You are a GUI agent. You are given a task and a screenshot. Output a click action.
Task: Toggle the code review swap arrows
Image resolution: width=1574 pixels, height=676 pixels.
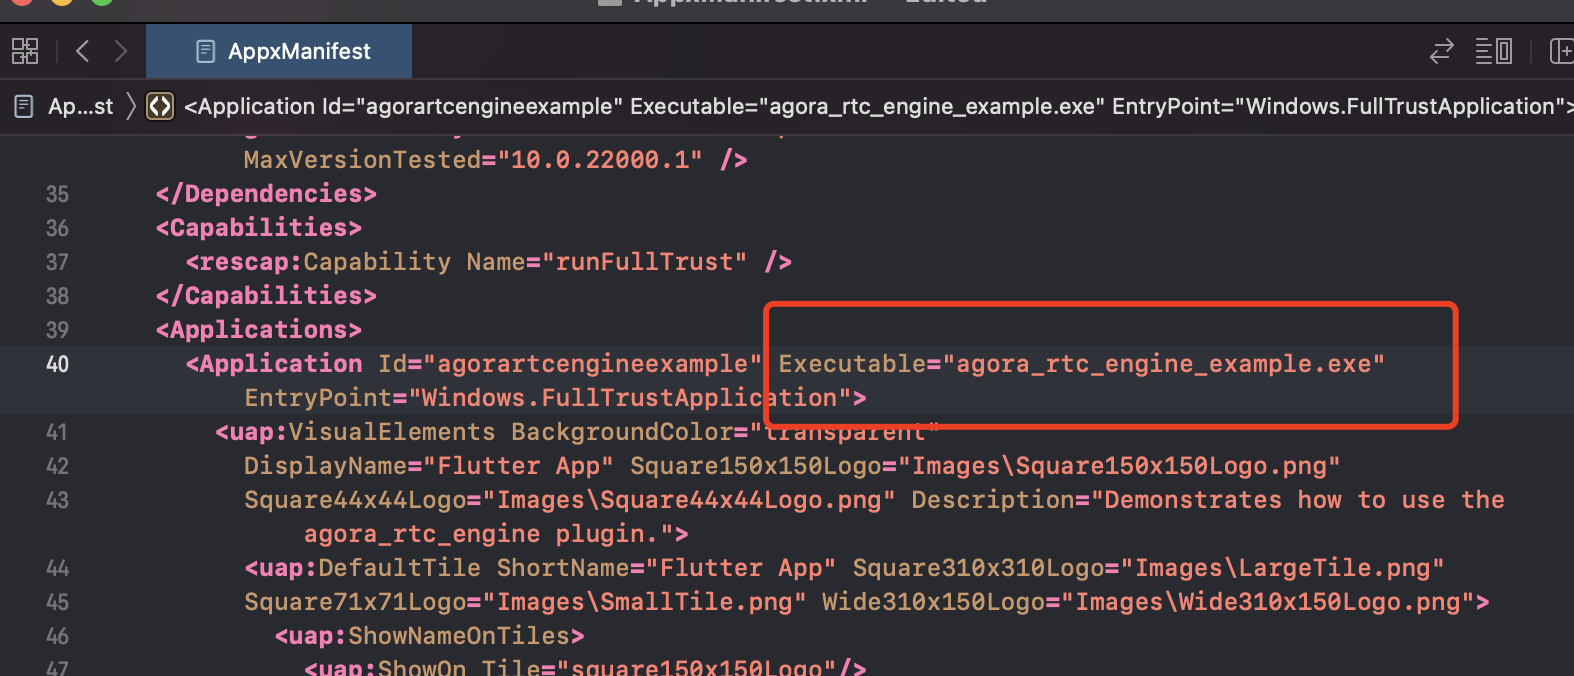pos(1441,51)
